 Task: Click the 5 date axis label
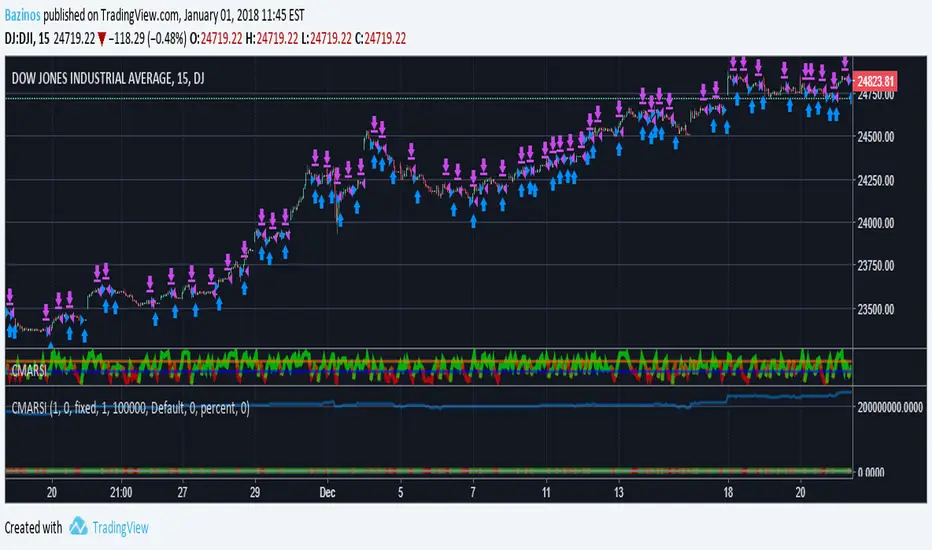click(401, 492)
